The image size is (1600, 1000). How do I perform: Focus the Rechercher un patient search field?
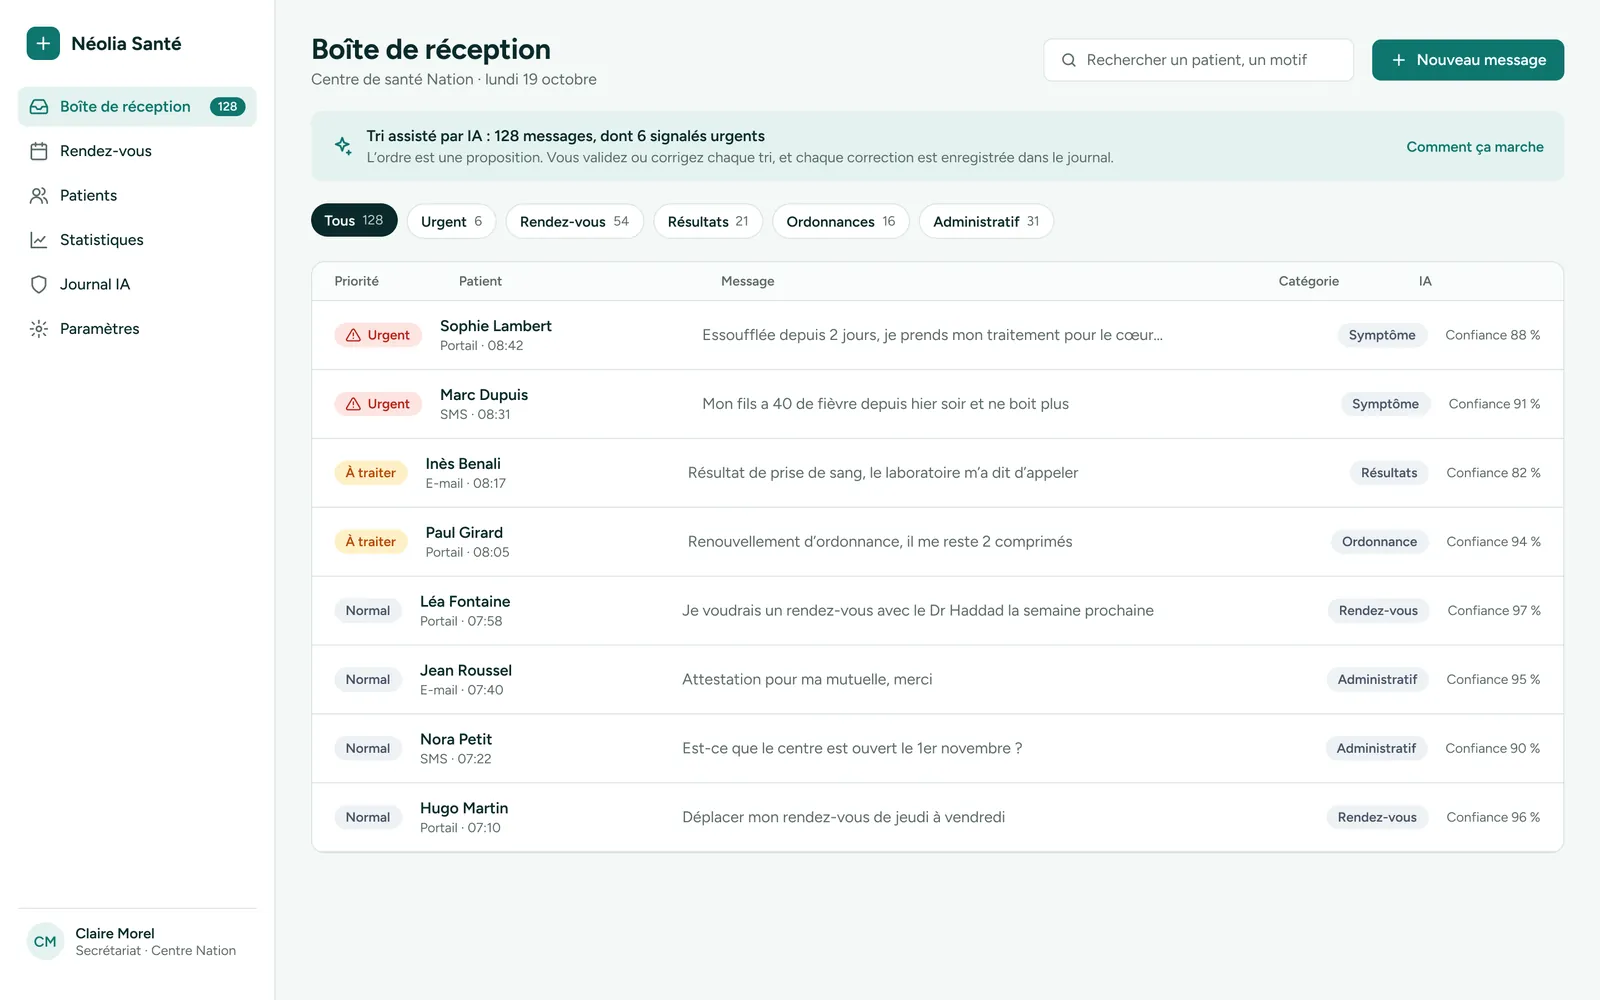[1198, 60]
